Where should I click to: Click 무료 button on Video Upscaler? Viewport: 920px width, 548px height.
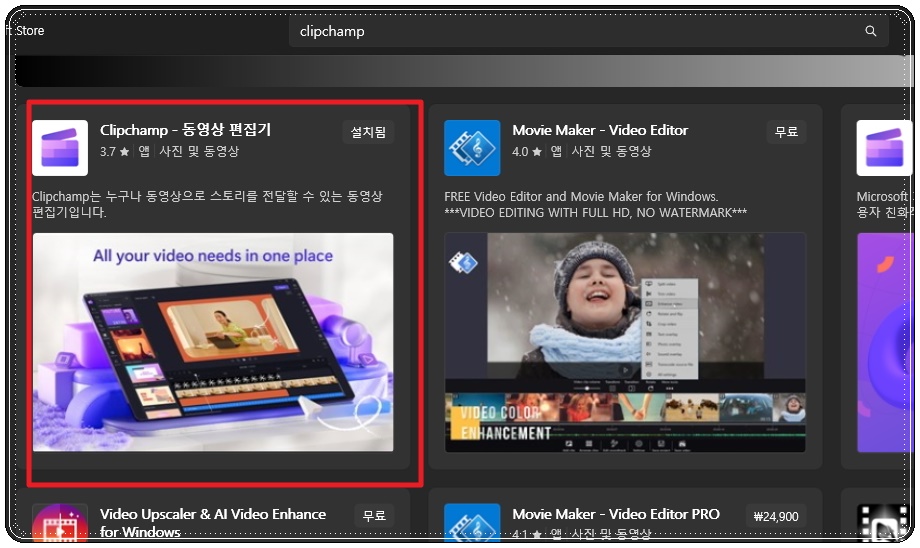374,516
